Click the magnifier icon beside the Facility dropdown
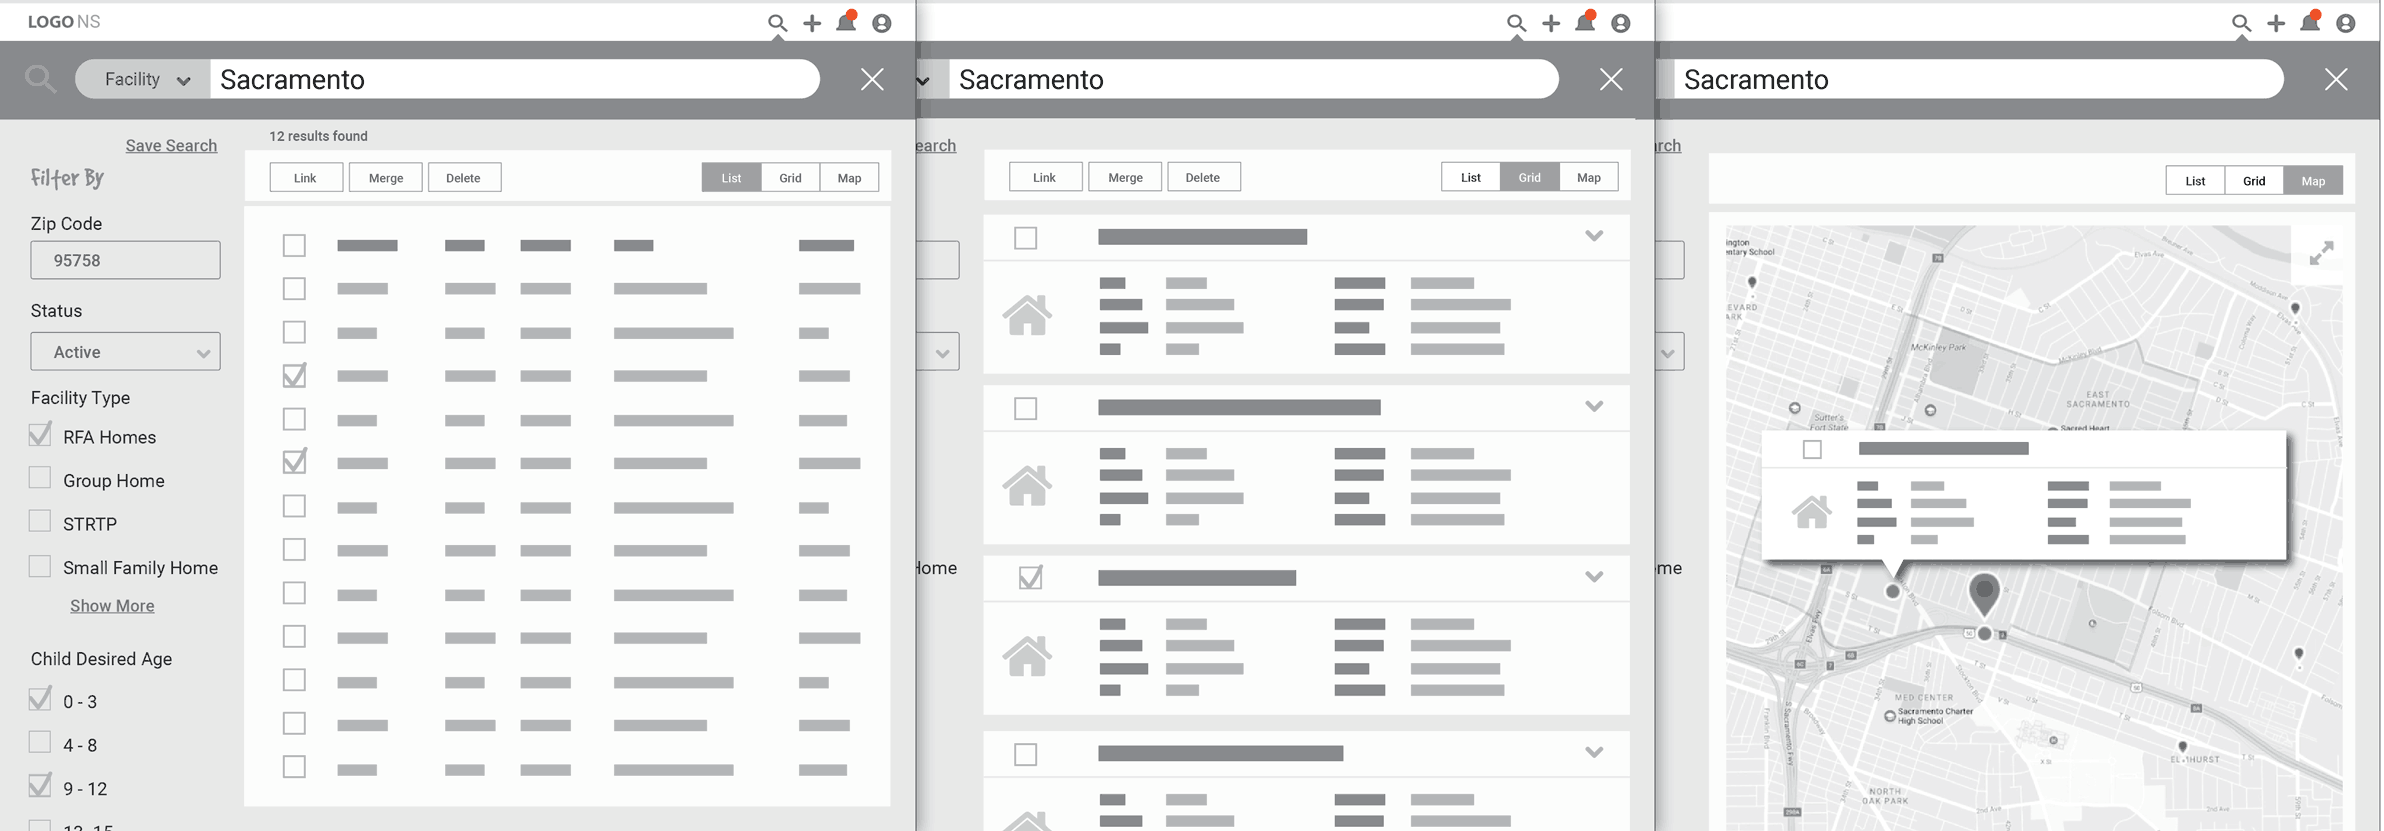This screenshot has height=831, width=2384. click(40, 78)
